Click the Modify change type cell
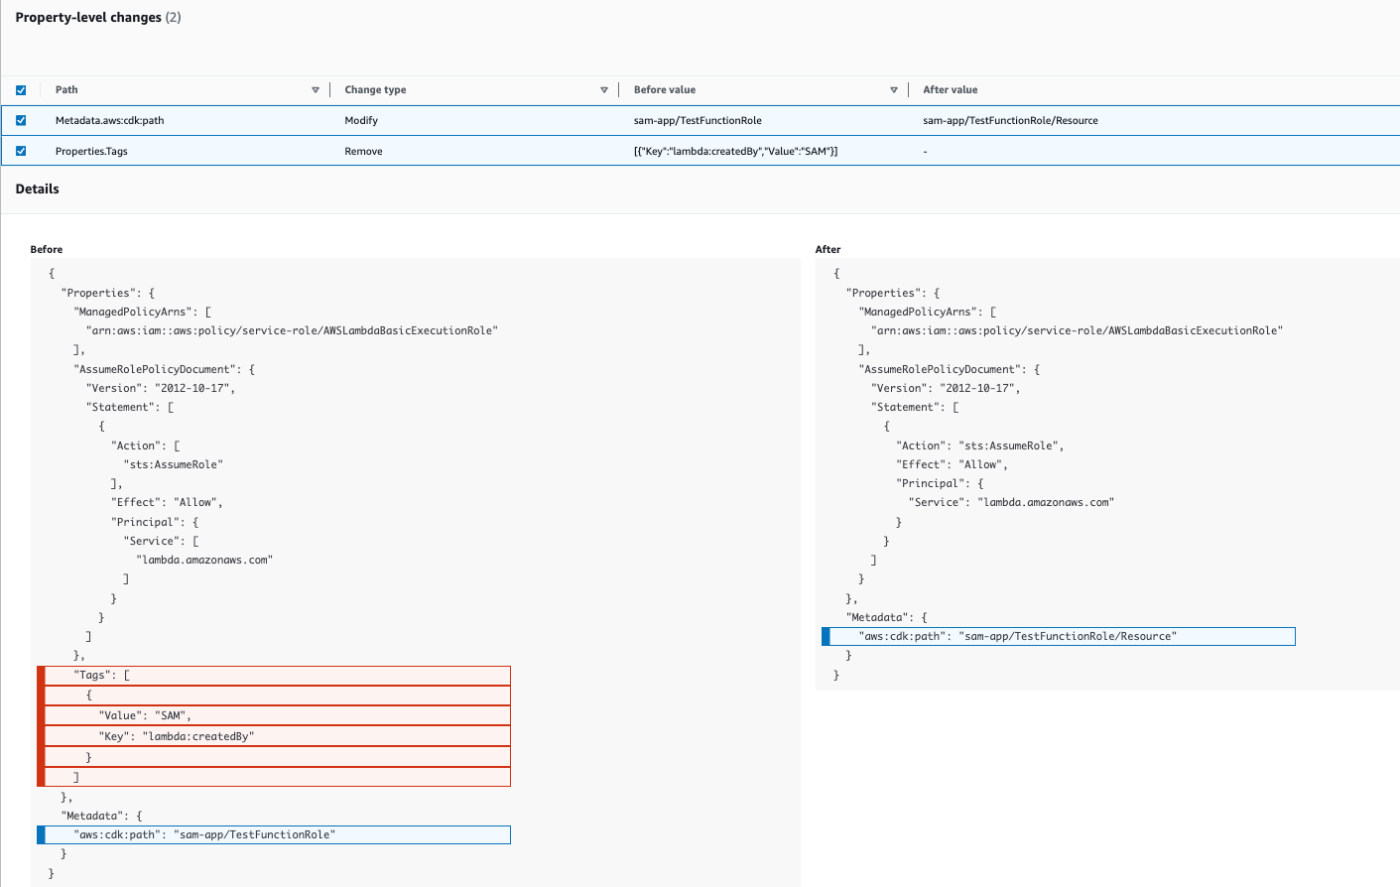The image size is (1400, 887). click(x=361, y=120)
